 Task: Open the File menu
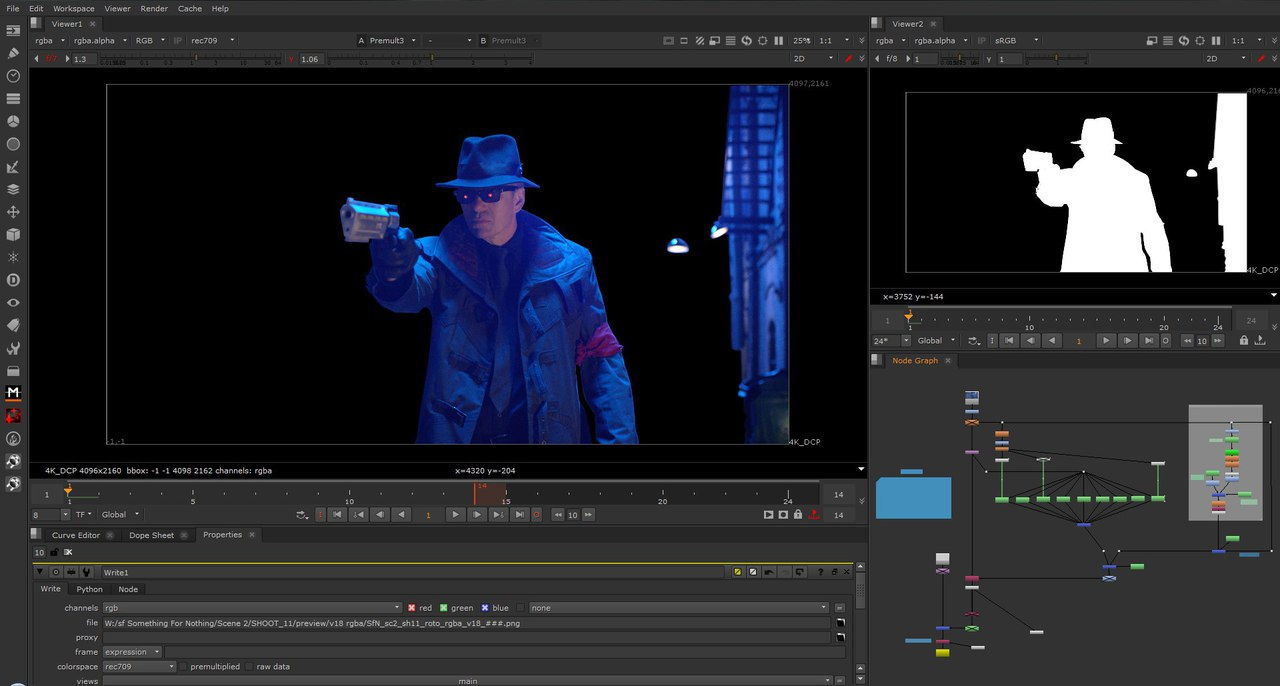point(13,9)
